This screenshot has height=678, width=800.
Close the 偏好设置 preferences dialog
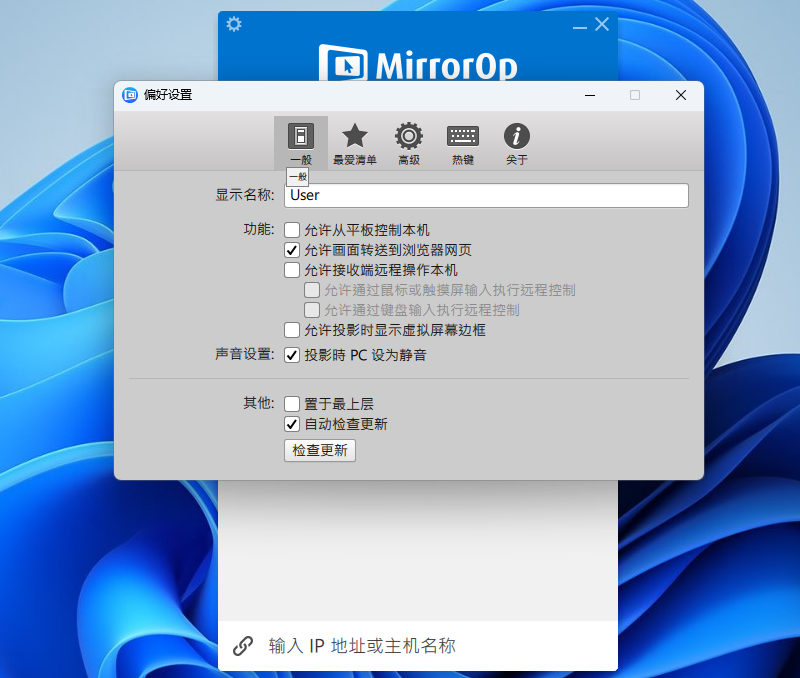681,95
